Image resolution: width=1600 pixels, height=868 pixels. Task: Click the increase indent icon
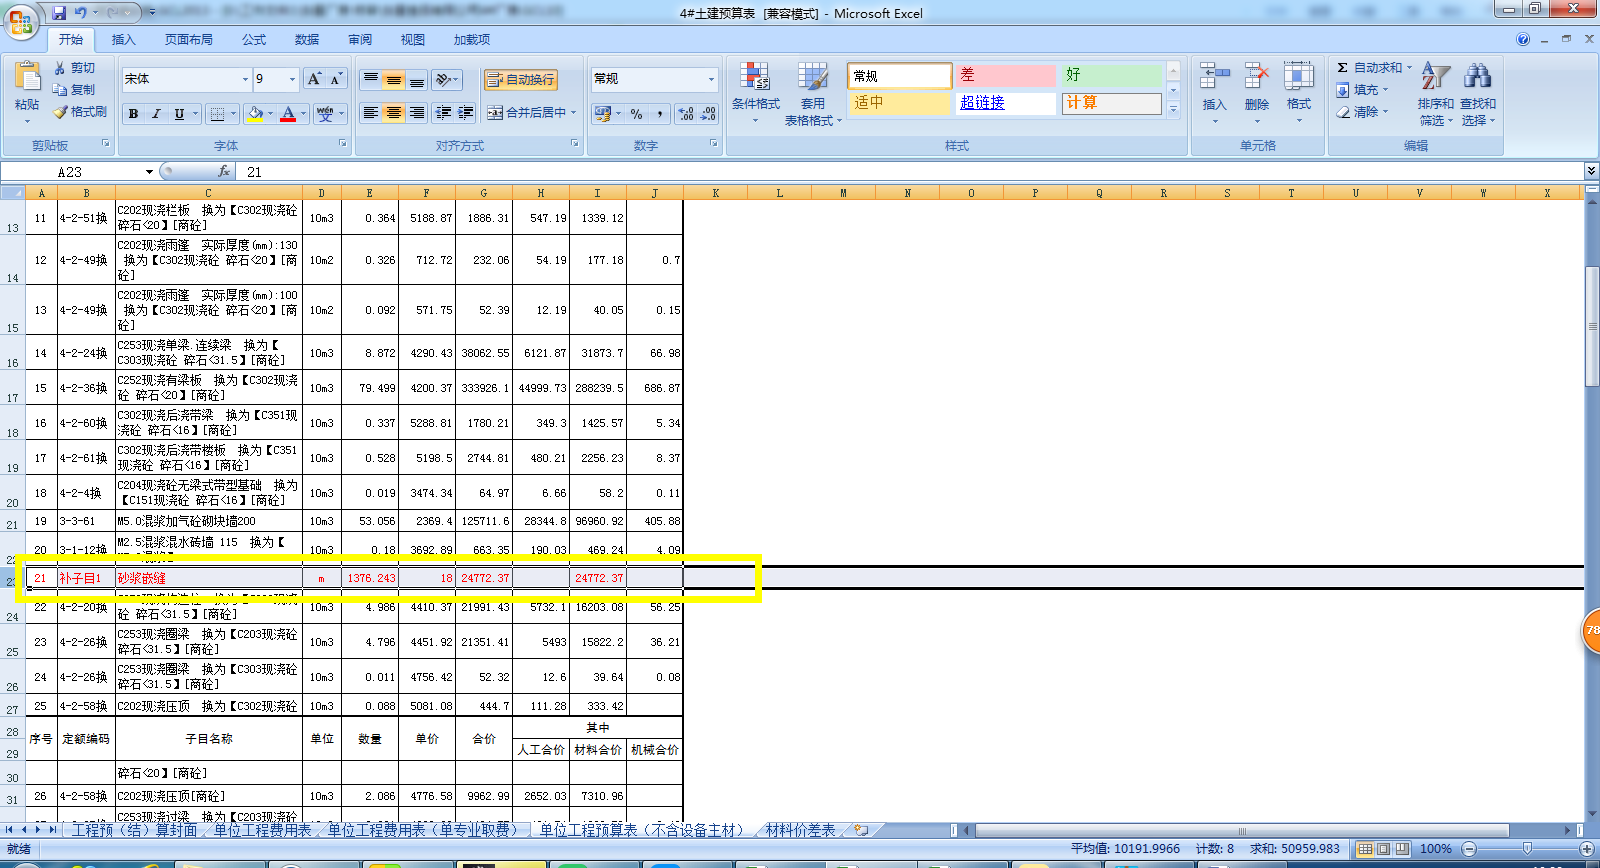(466, 113)
